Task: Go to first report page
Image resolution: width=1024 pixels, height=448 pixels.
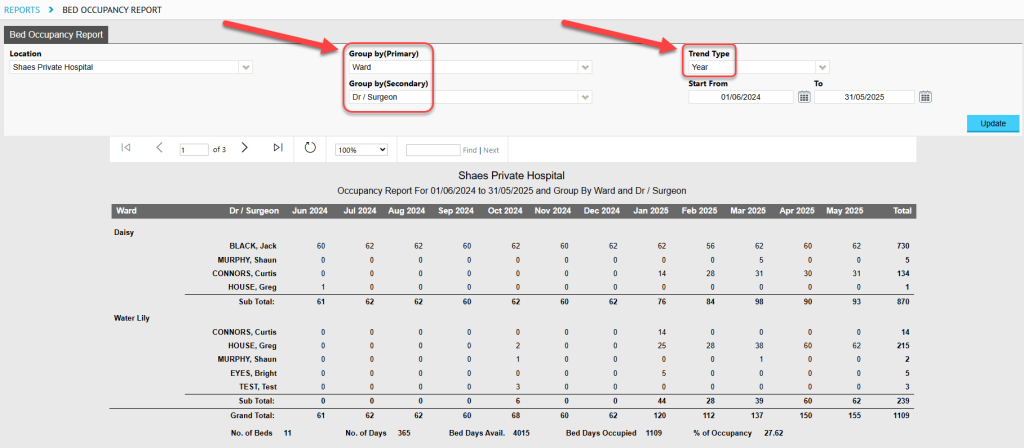Action: [x=126, y=148]
